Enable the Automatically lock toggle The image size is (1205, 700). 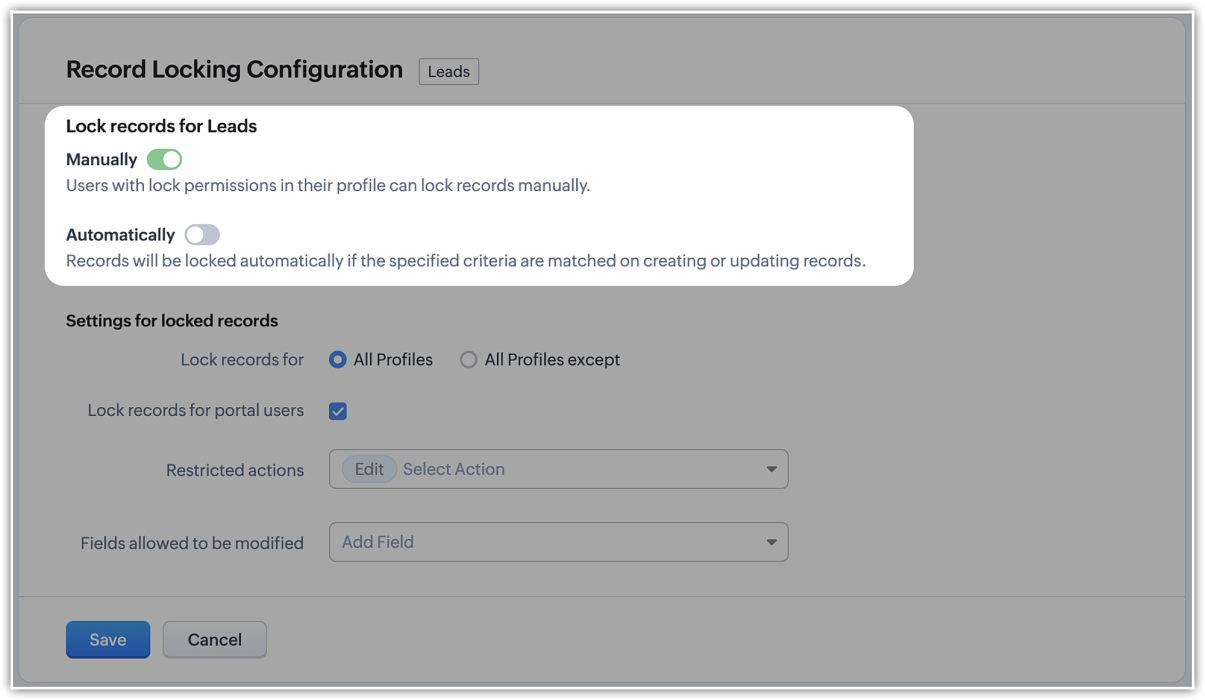[x=201, y=234]
